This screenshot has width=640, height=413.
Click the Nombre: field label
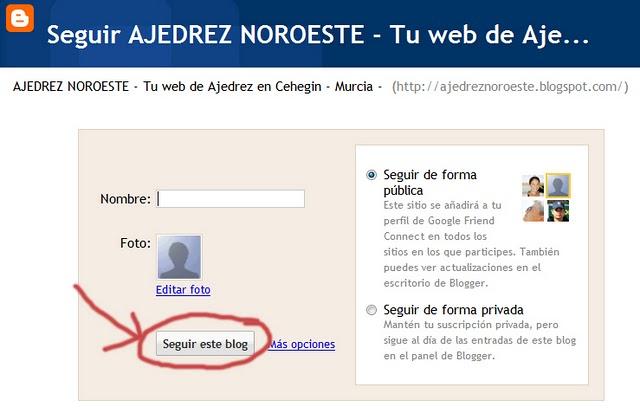tap(125, 199)
